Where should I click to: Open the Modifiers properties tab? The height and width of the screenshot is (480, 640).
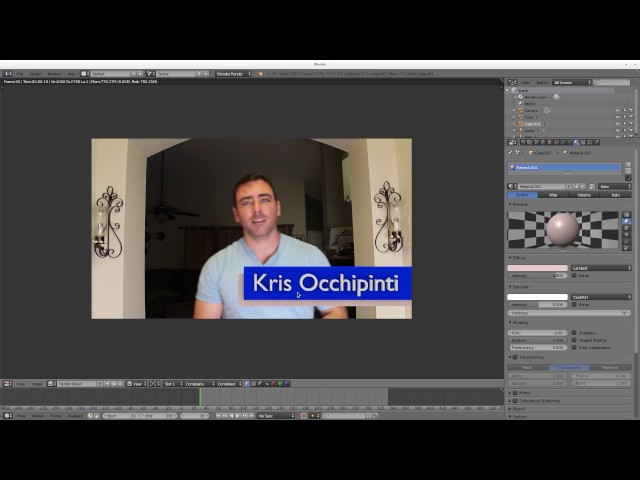(563, 142)
